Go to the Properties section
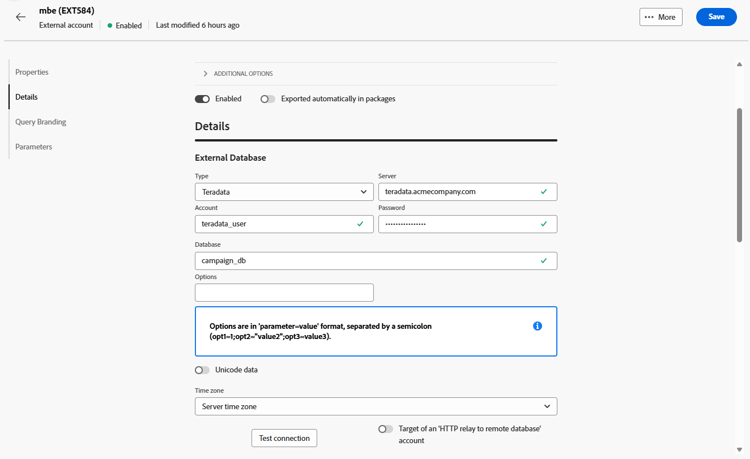Viewport: 750px width, 459px height. coord(32,72)
